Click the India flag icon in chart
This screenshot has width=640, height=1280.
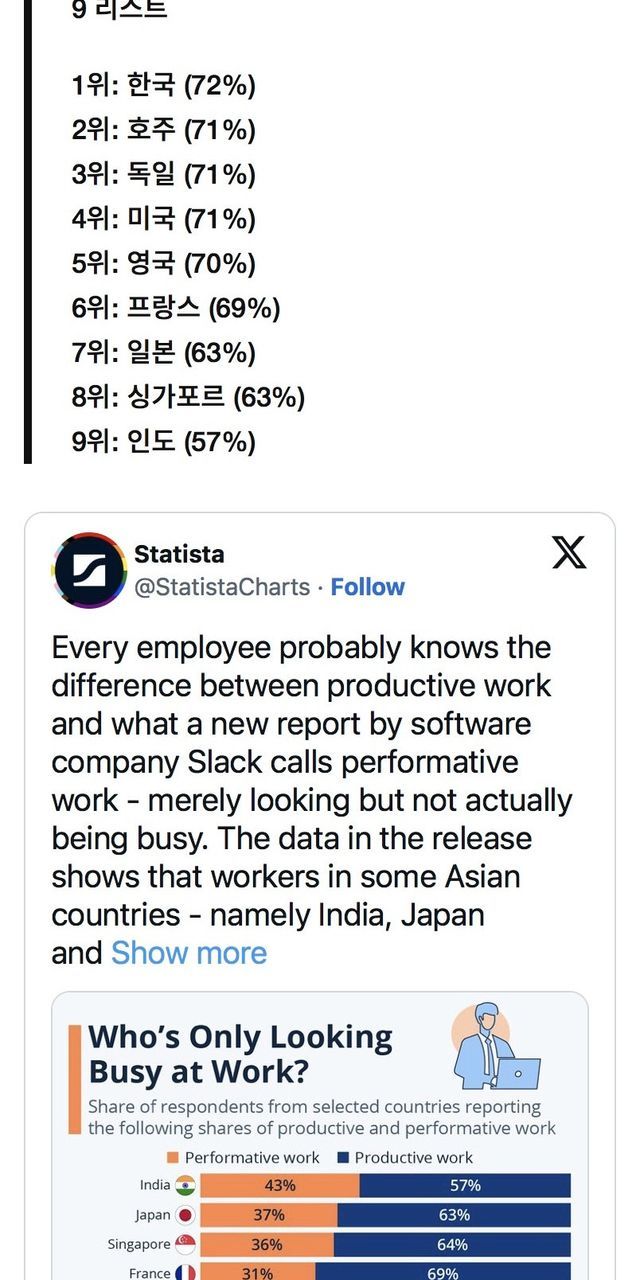(x=185, y=1186)
